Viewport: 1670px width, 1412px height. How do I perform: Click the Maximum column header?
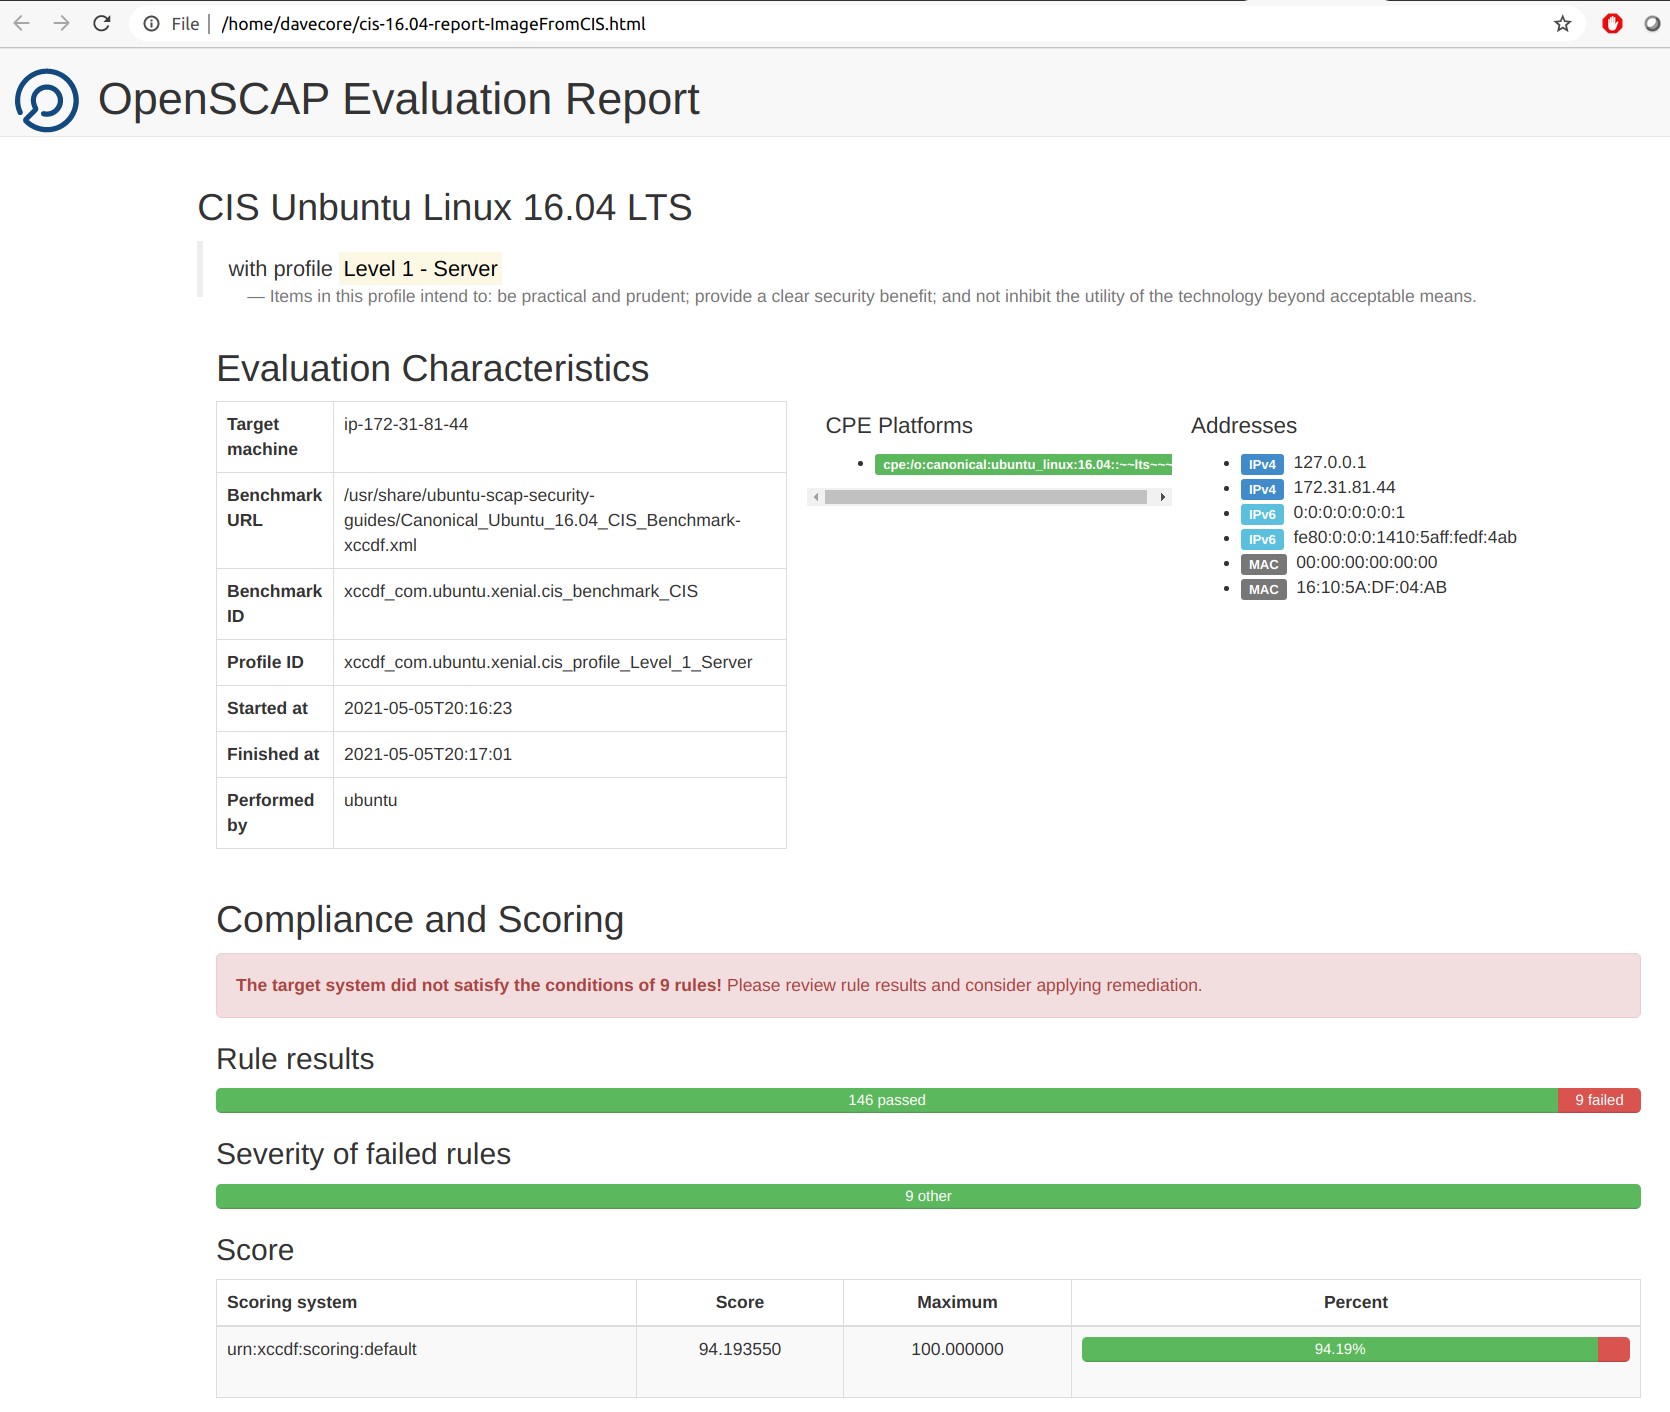[957, 1302]
